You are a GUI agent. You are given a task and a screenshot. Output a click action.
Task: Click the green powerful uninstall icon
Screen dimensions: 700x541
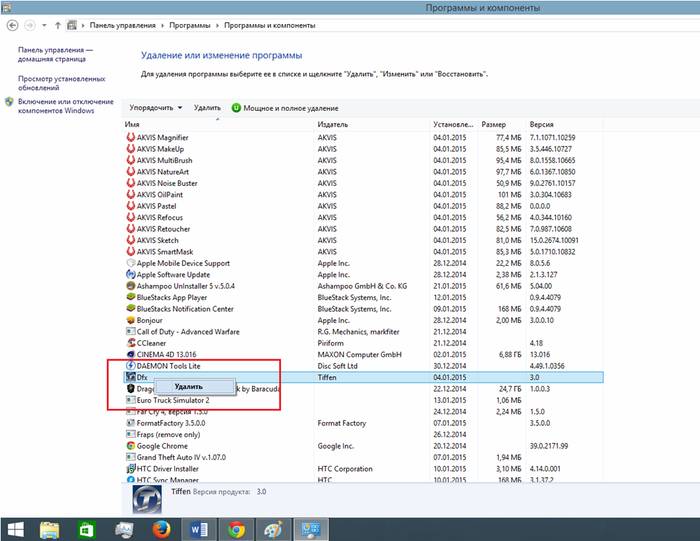point(236,107)
